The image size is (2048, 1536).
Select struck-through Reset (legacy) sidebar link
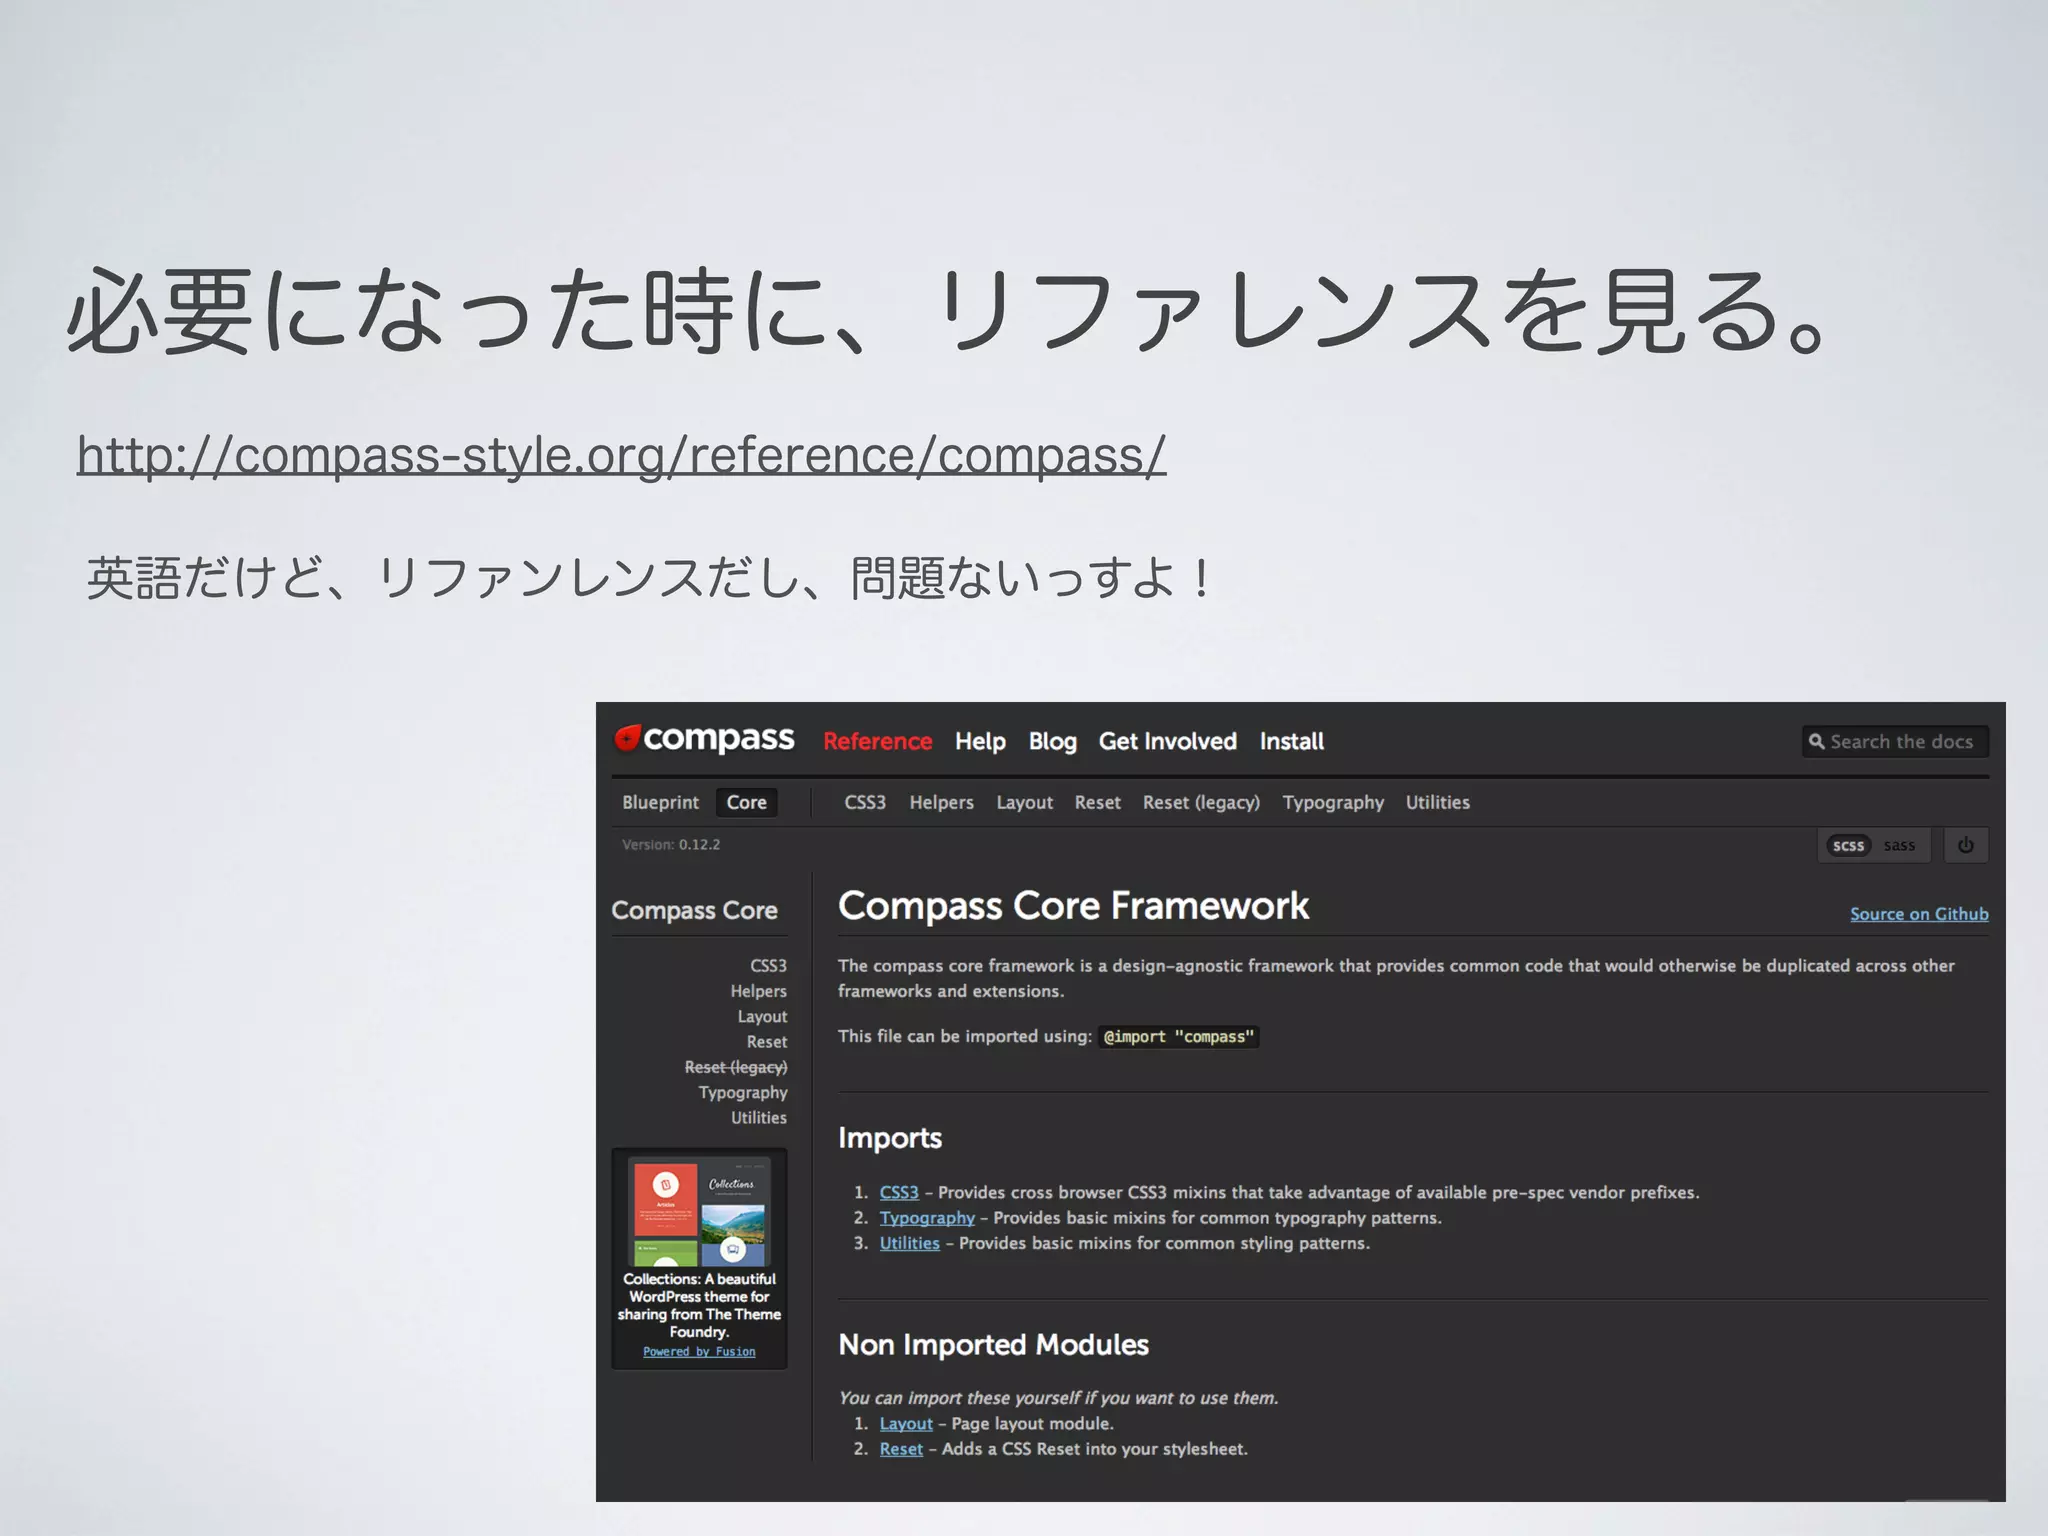point(735,1067)
